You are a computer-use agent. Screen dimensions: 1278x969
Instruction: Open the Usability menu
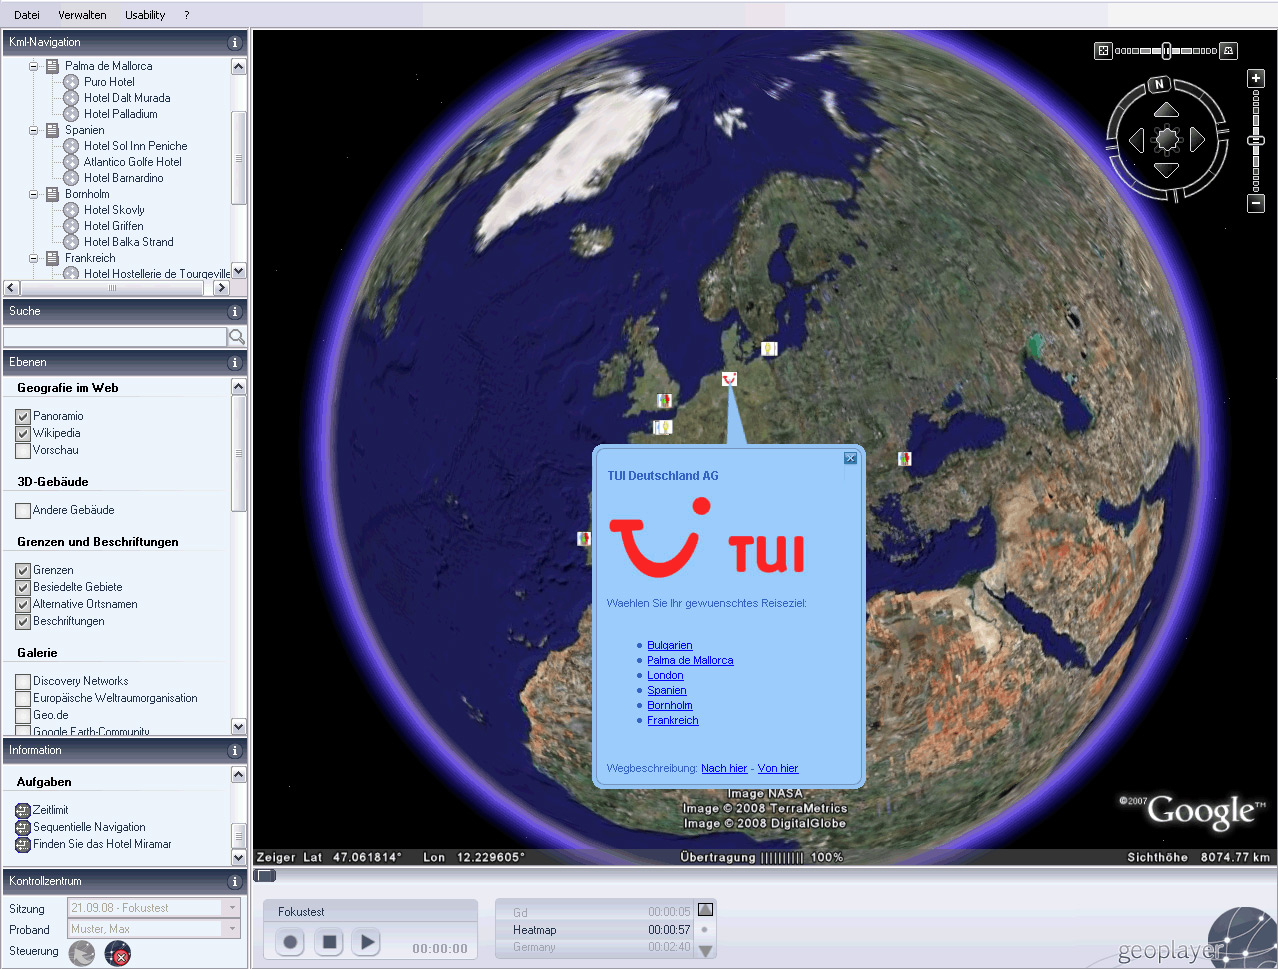click(145, 15)
